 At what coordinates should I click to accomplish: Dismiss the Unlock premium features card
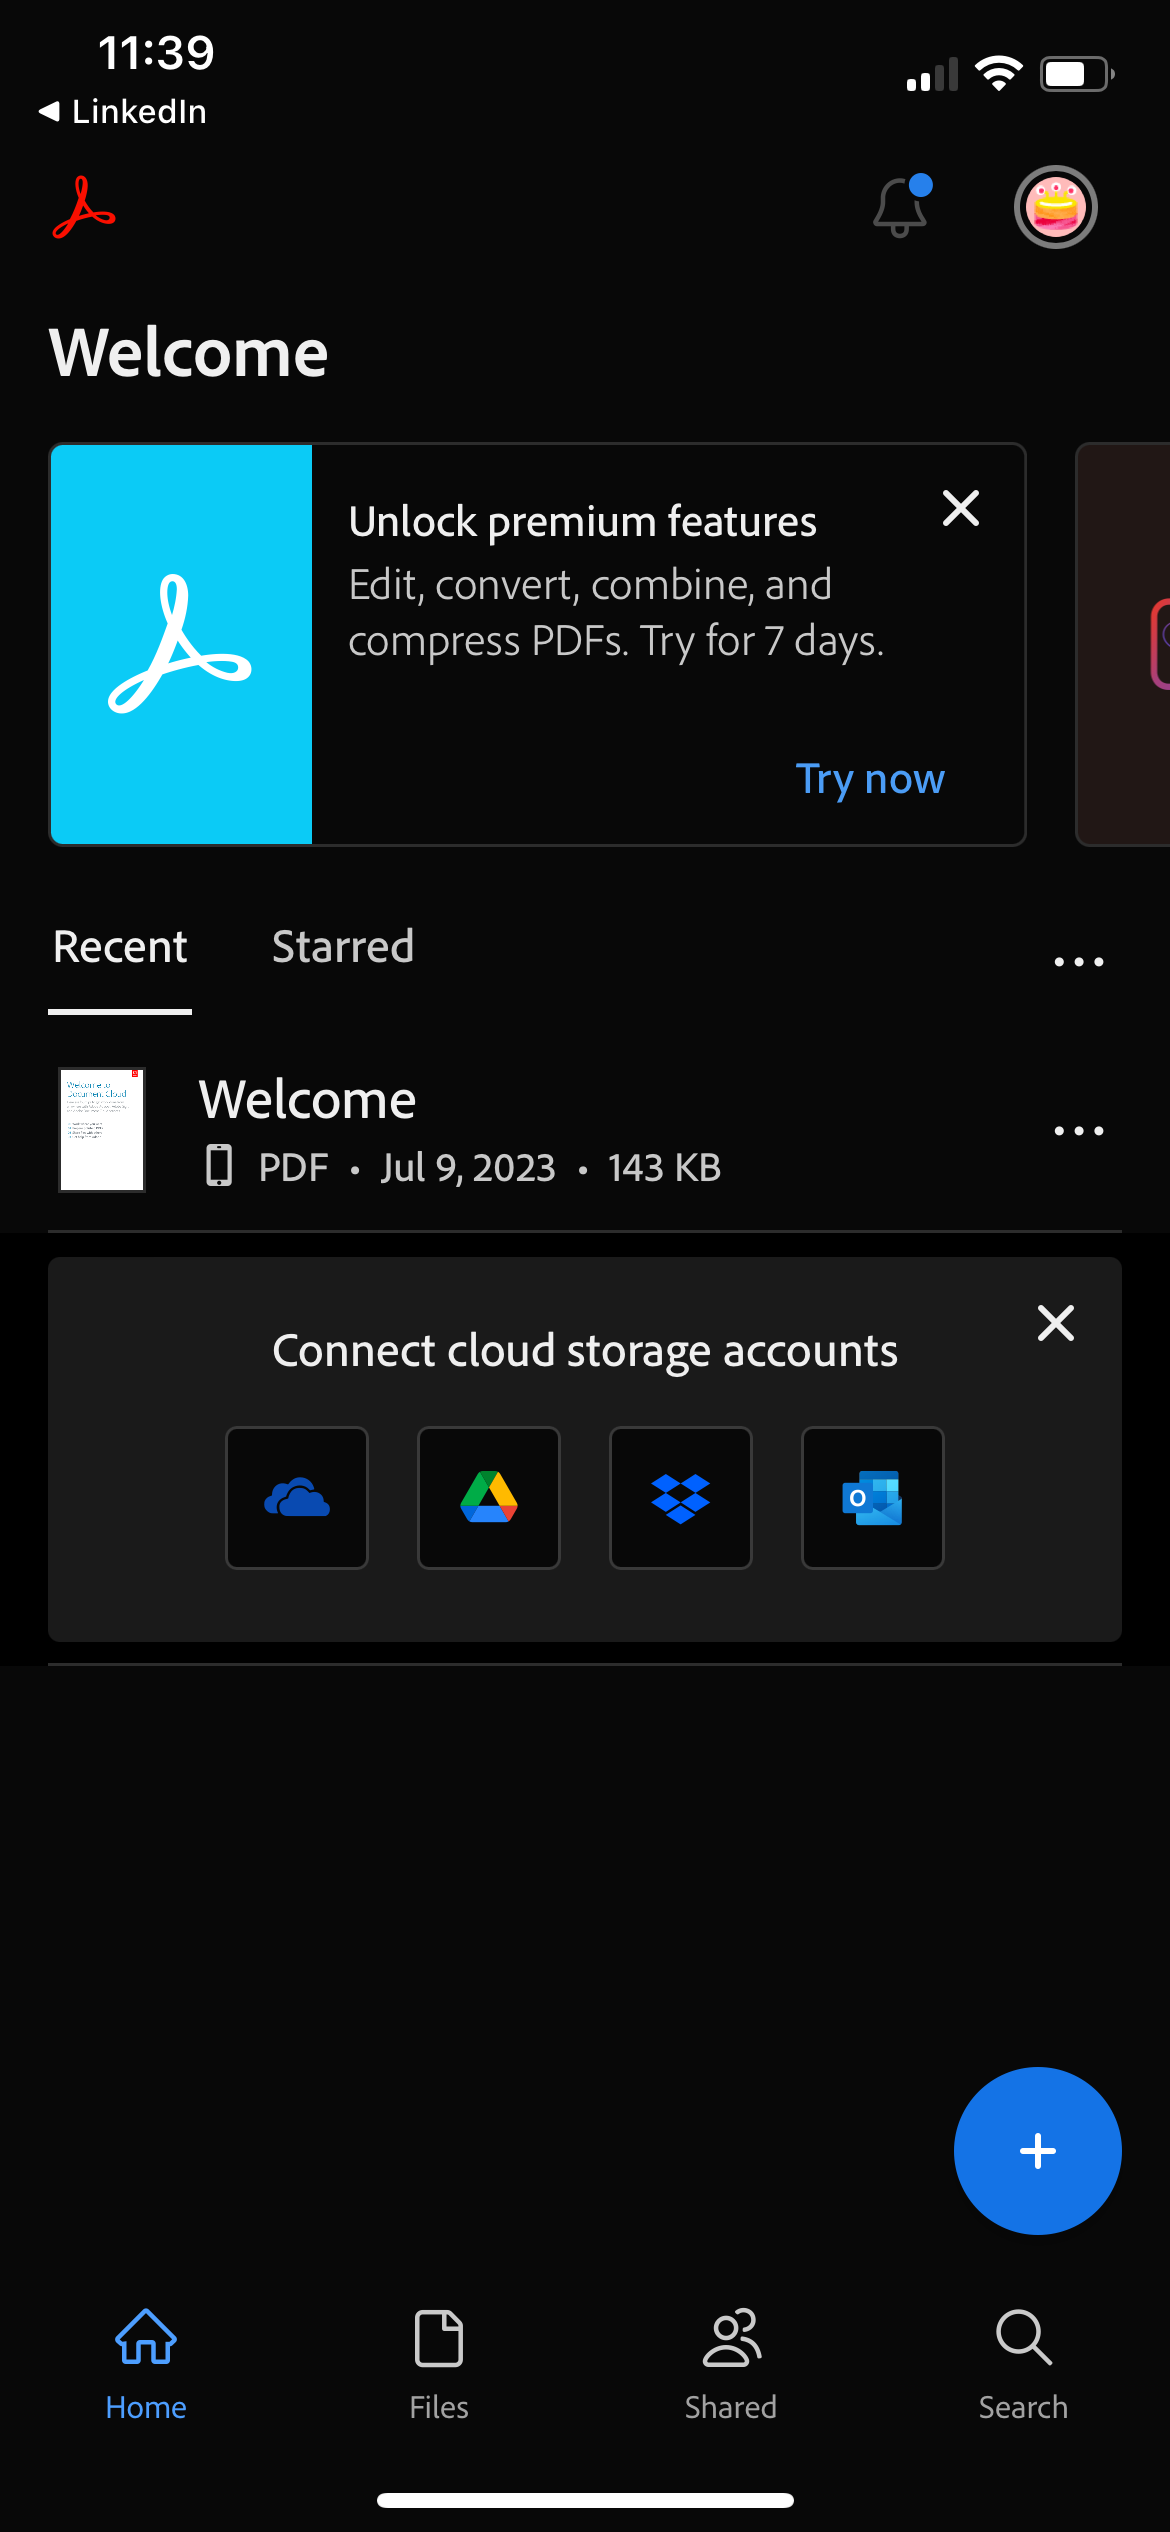(961, 508)
